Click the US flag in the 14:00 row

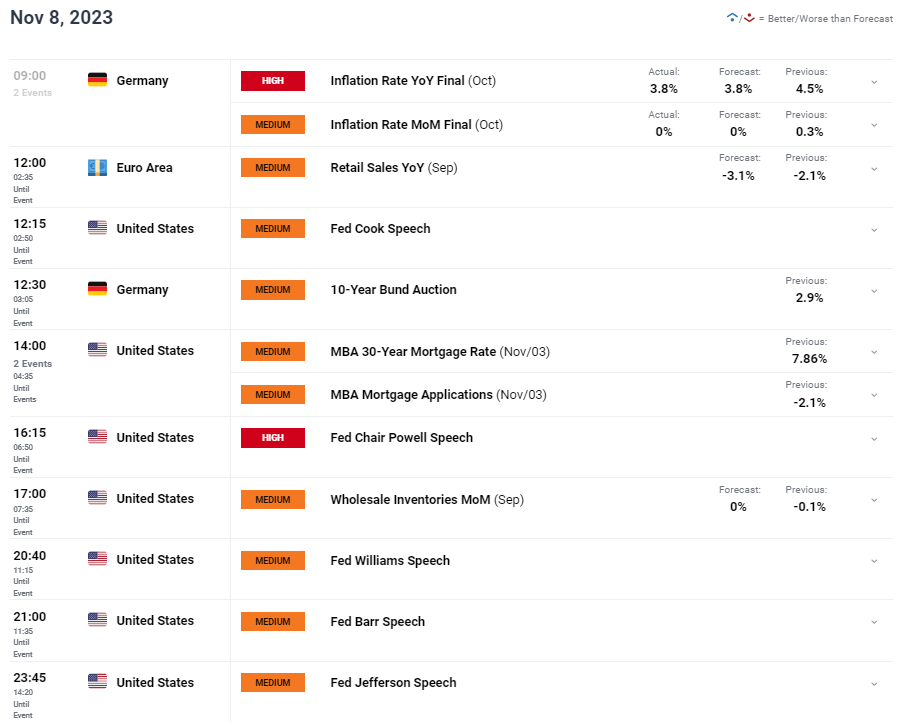tap(97, 350)
